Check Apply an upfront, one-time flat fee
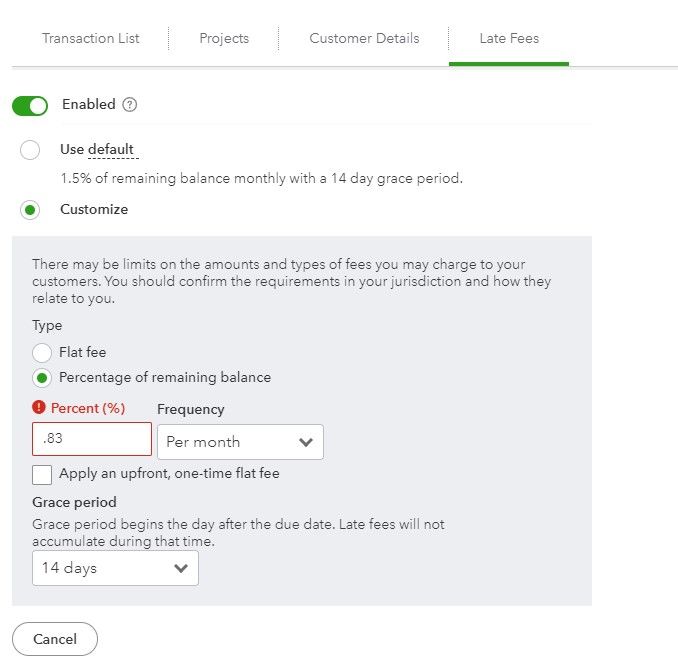 (42, 474)
